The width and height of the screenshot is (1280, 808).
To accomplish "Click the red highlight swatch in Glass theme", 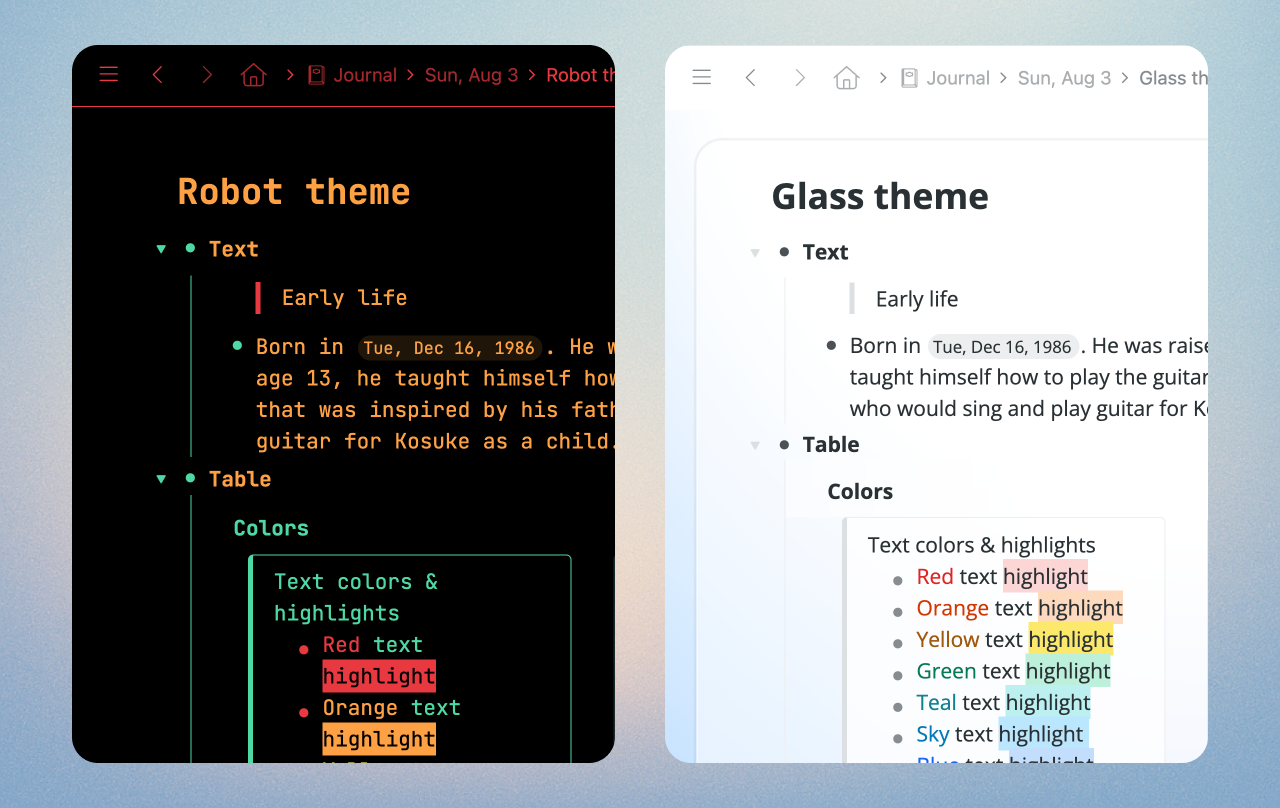I will coord(1045,576).
